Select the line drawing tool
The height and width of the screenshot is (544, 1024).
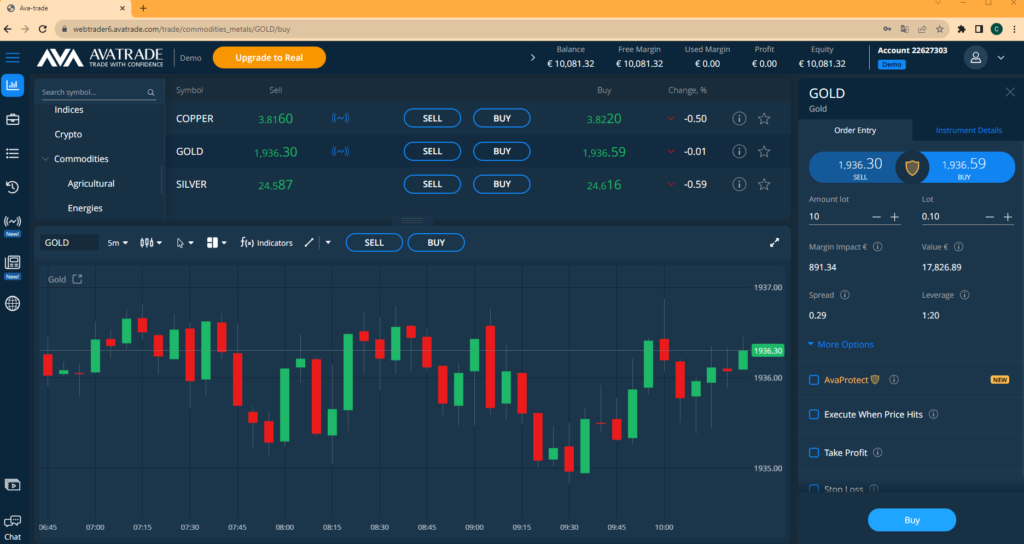click(309, 242)
